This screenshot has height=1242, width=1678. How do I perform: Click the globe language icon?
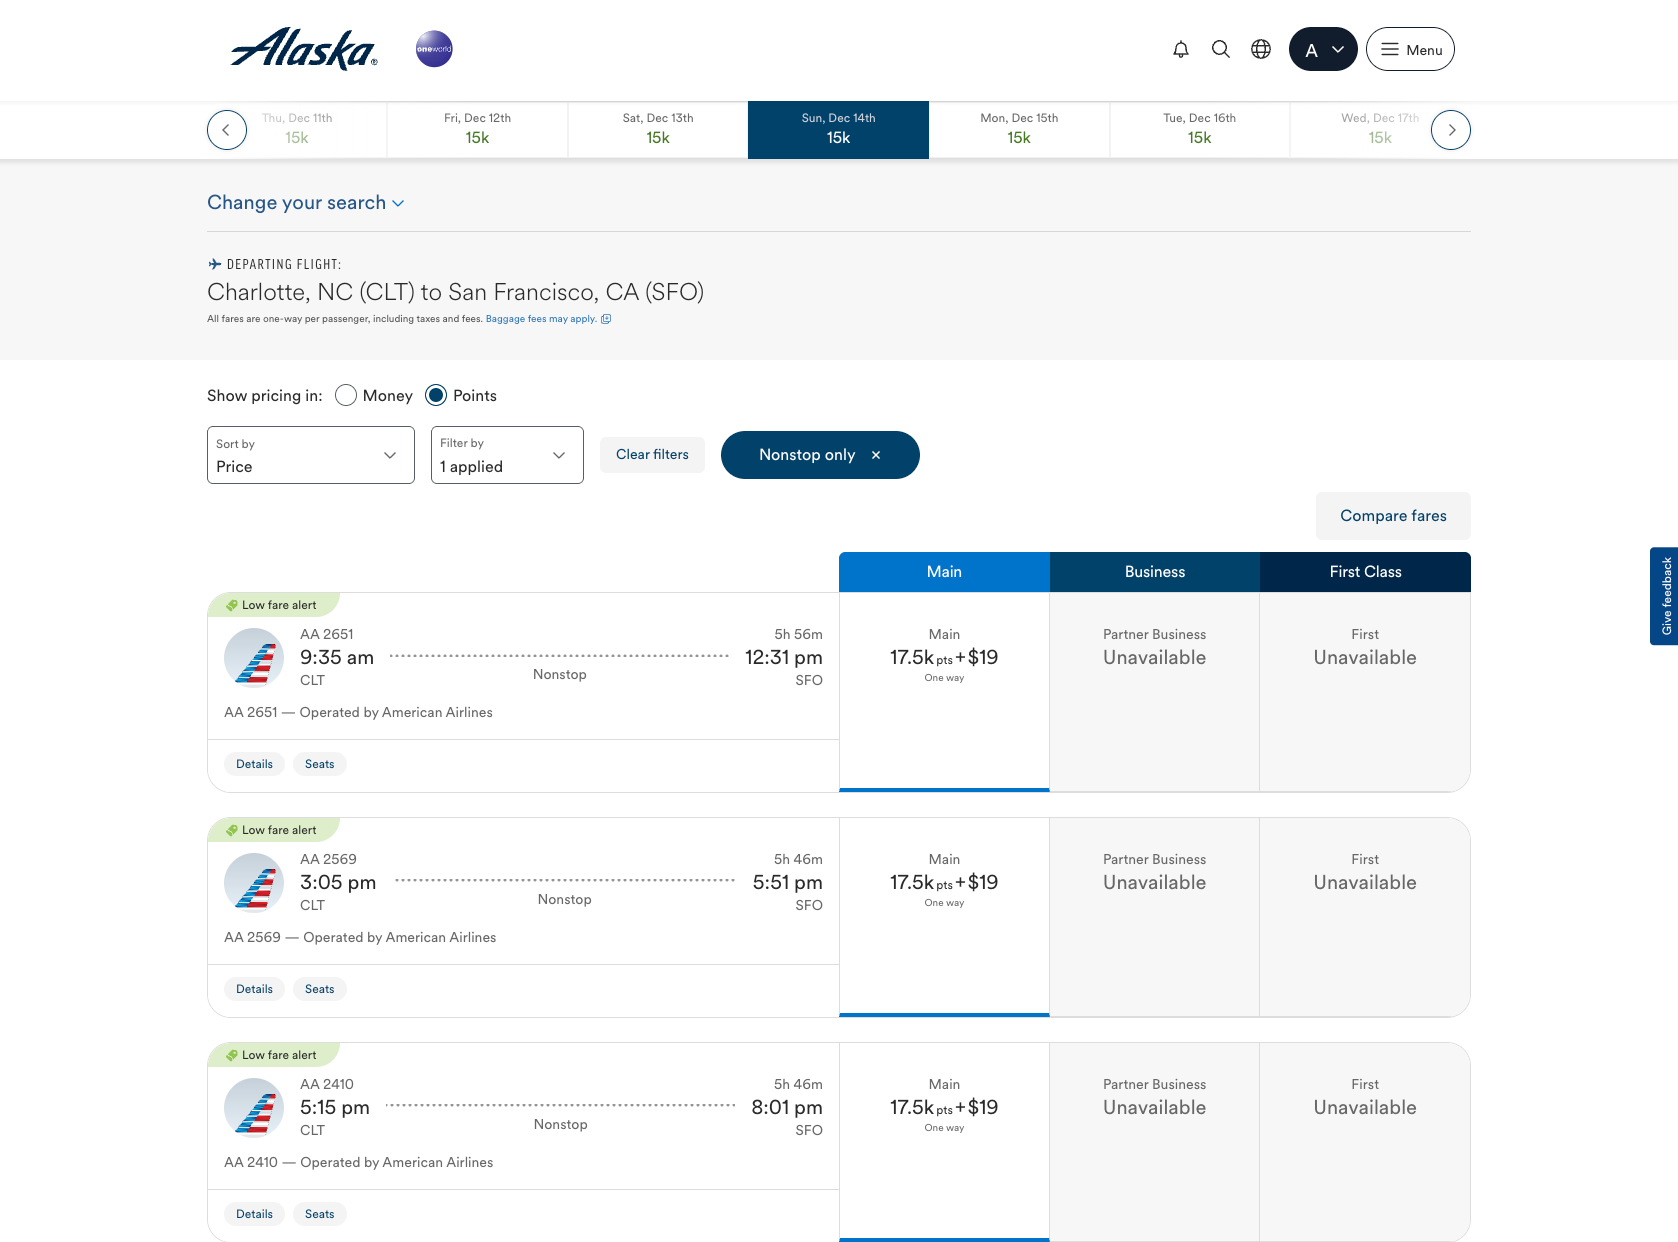tap(1260, 48)
